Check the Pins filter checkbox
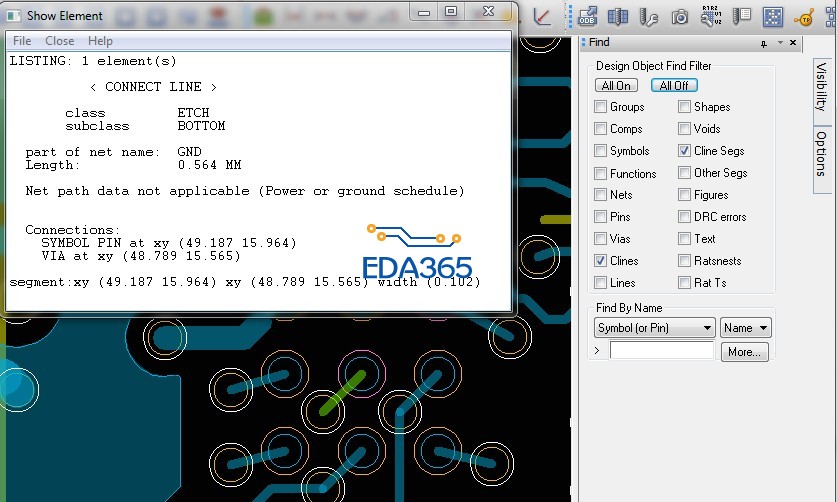837x502 pixels. click(601, 216)
